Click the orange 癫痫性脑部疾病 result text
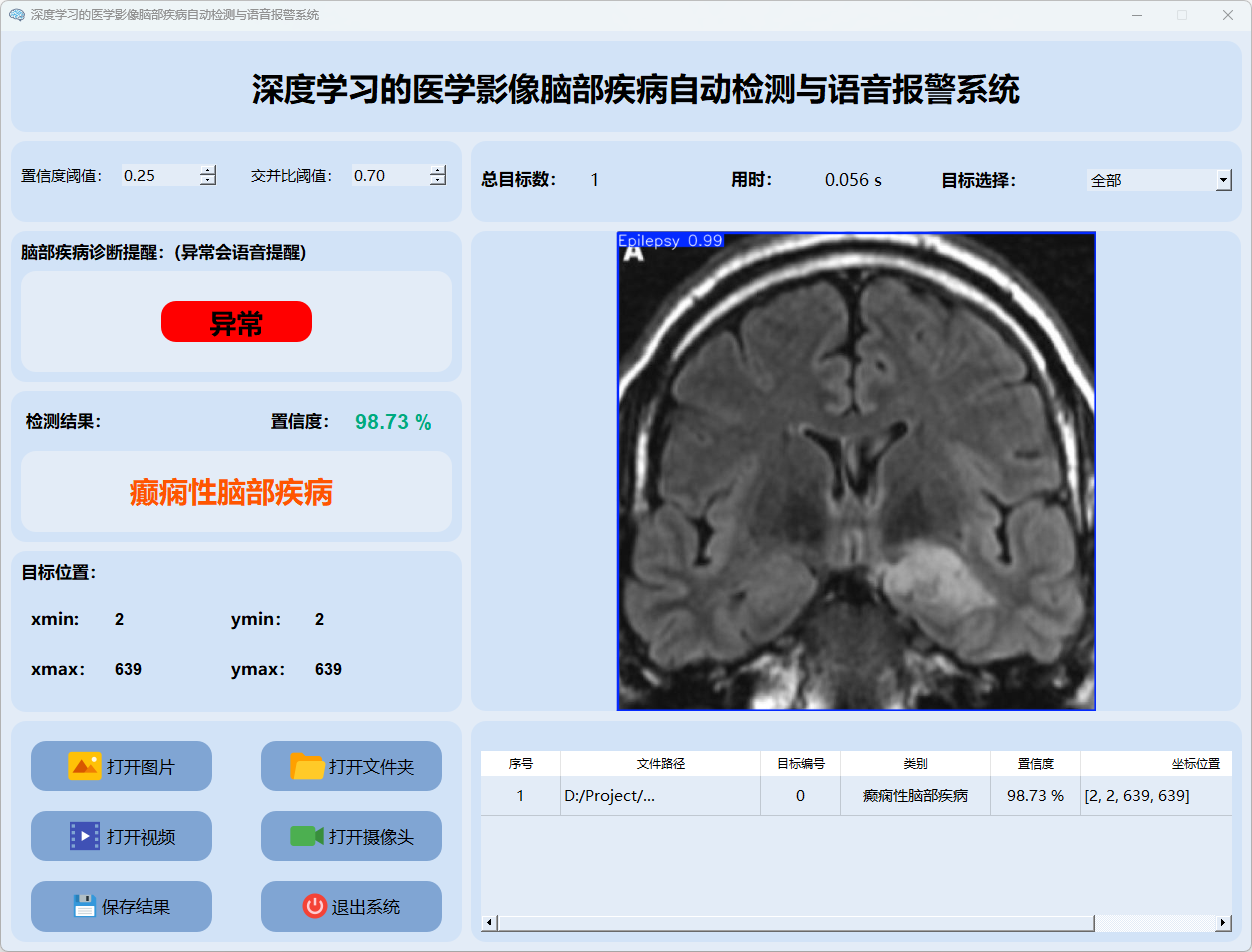The width and height of the screenshot is (1252, 952). click(231, 492)
